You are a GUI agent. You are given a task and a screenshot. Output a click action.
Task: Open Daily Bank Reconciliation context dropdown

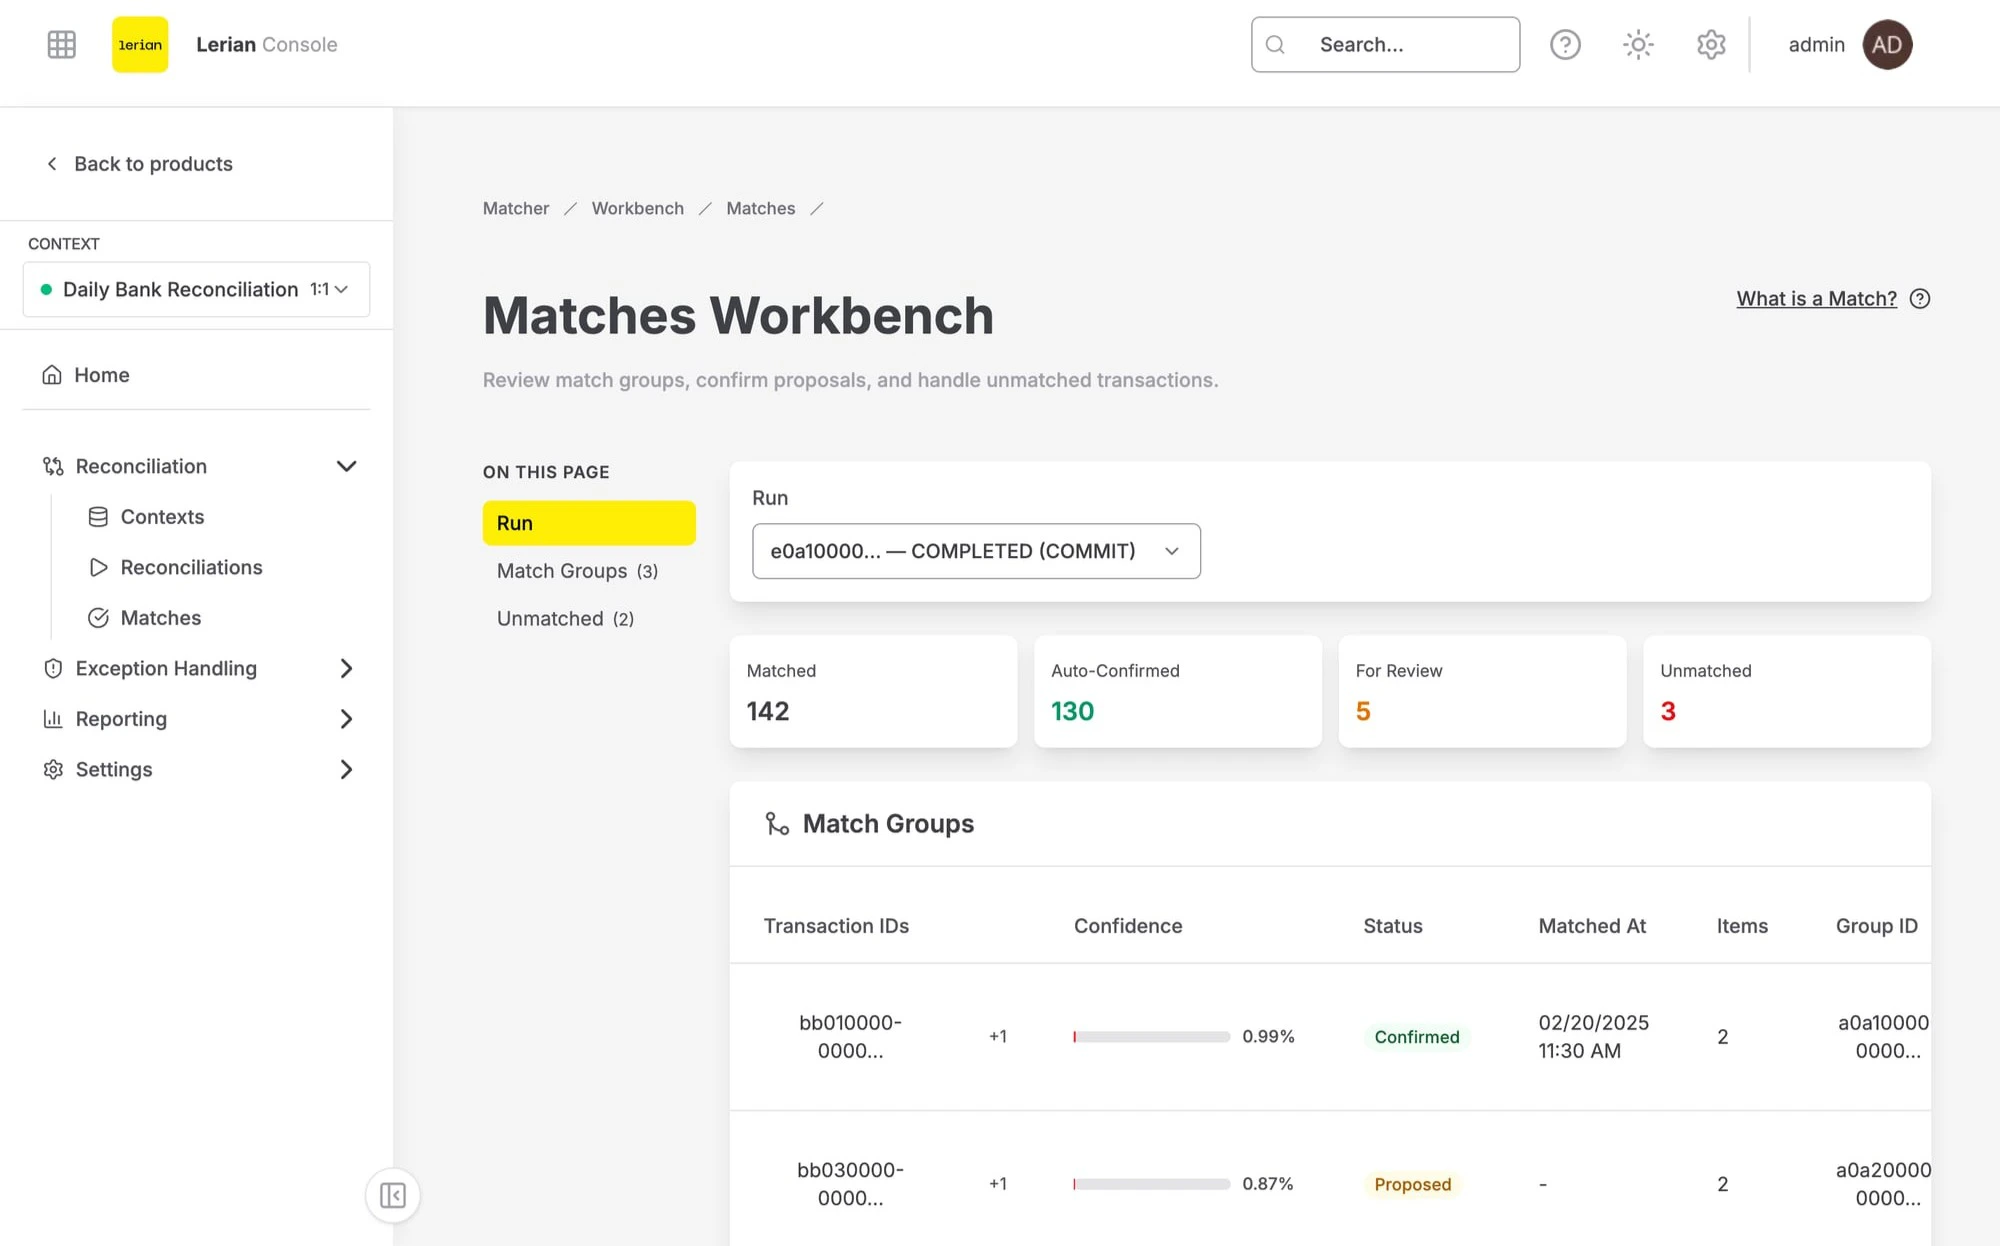pyautogui.click(x=196, y=289)
